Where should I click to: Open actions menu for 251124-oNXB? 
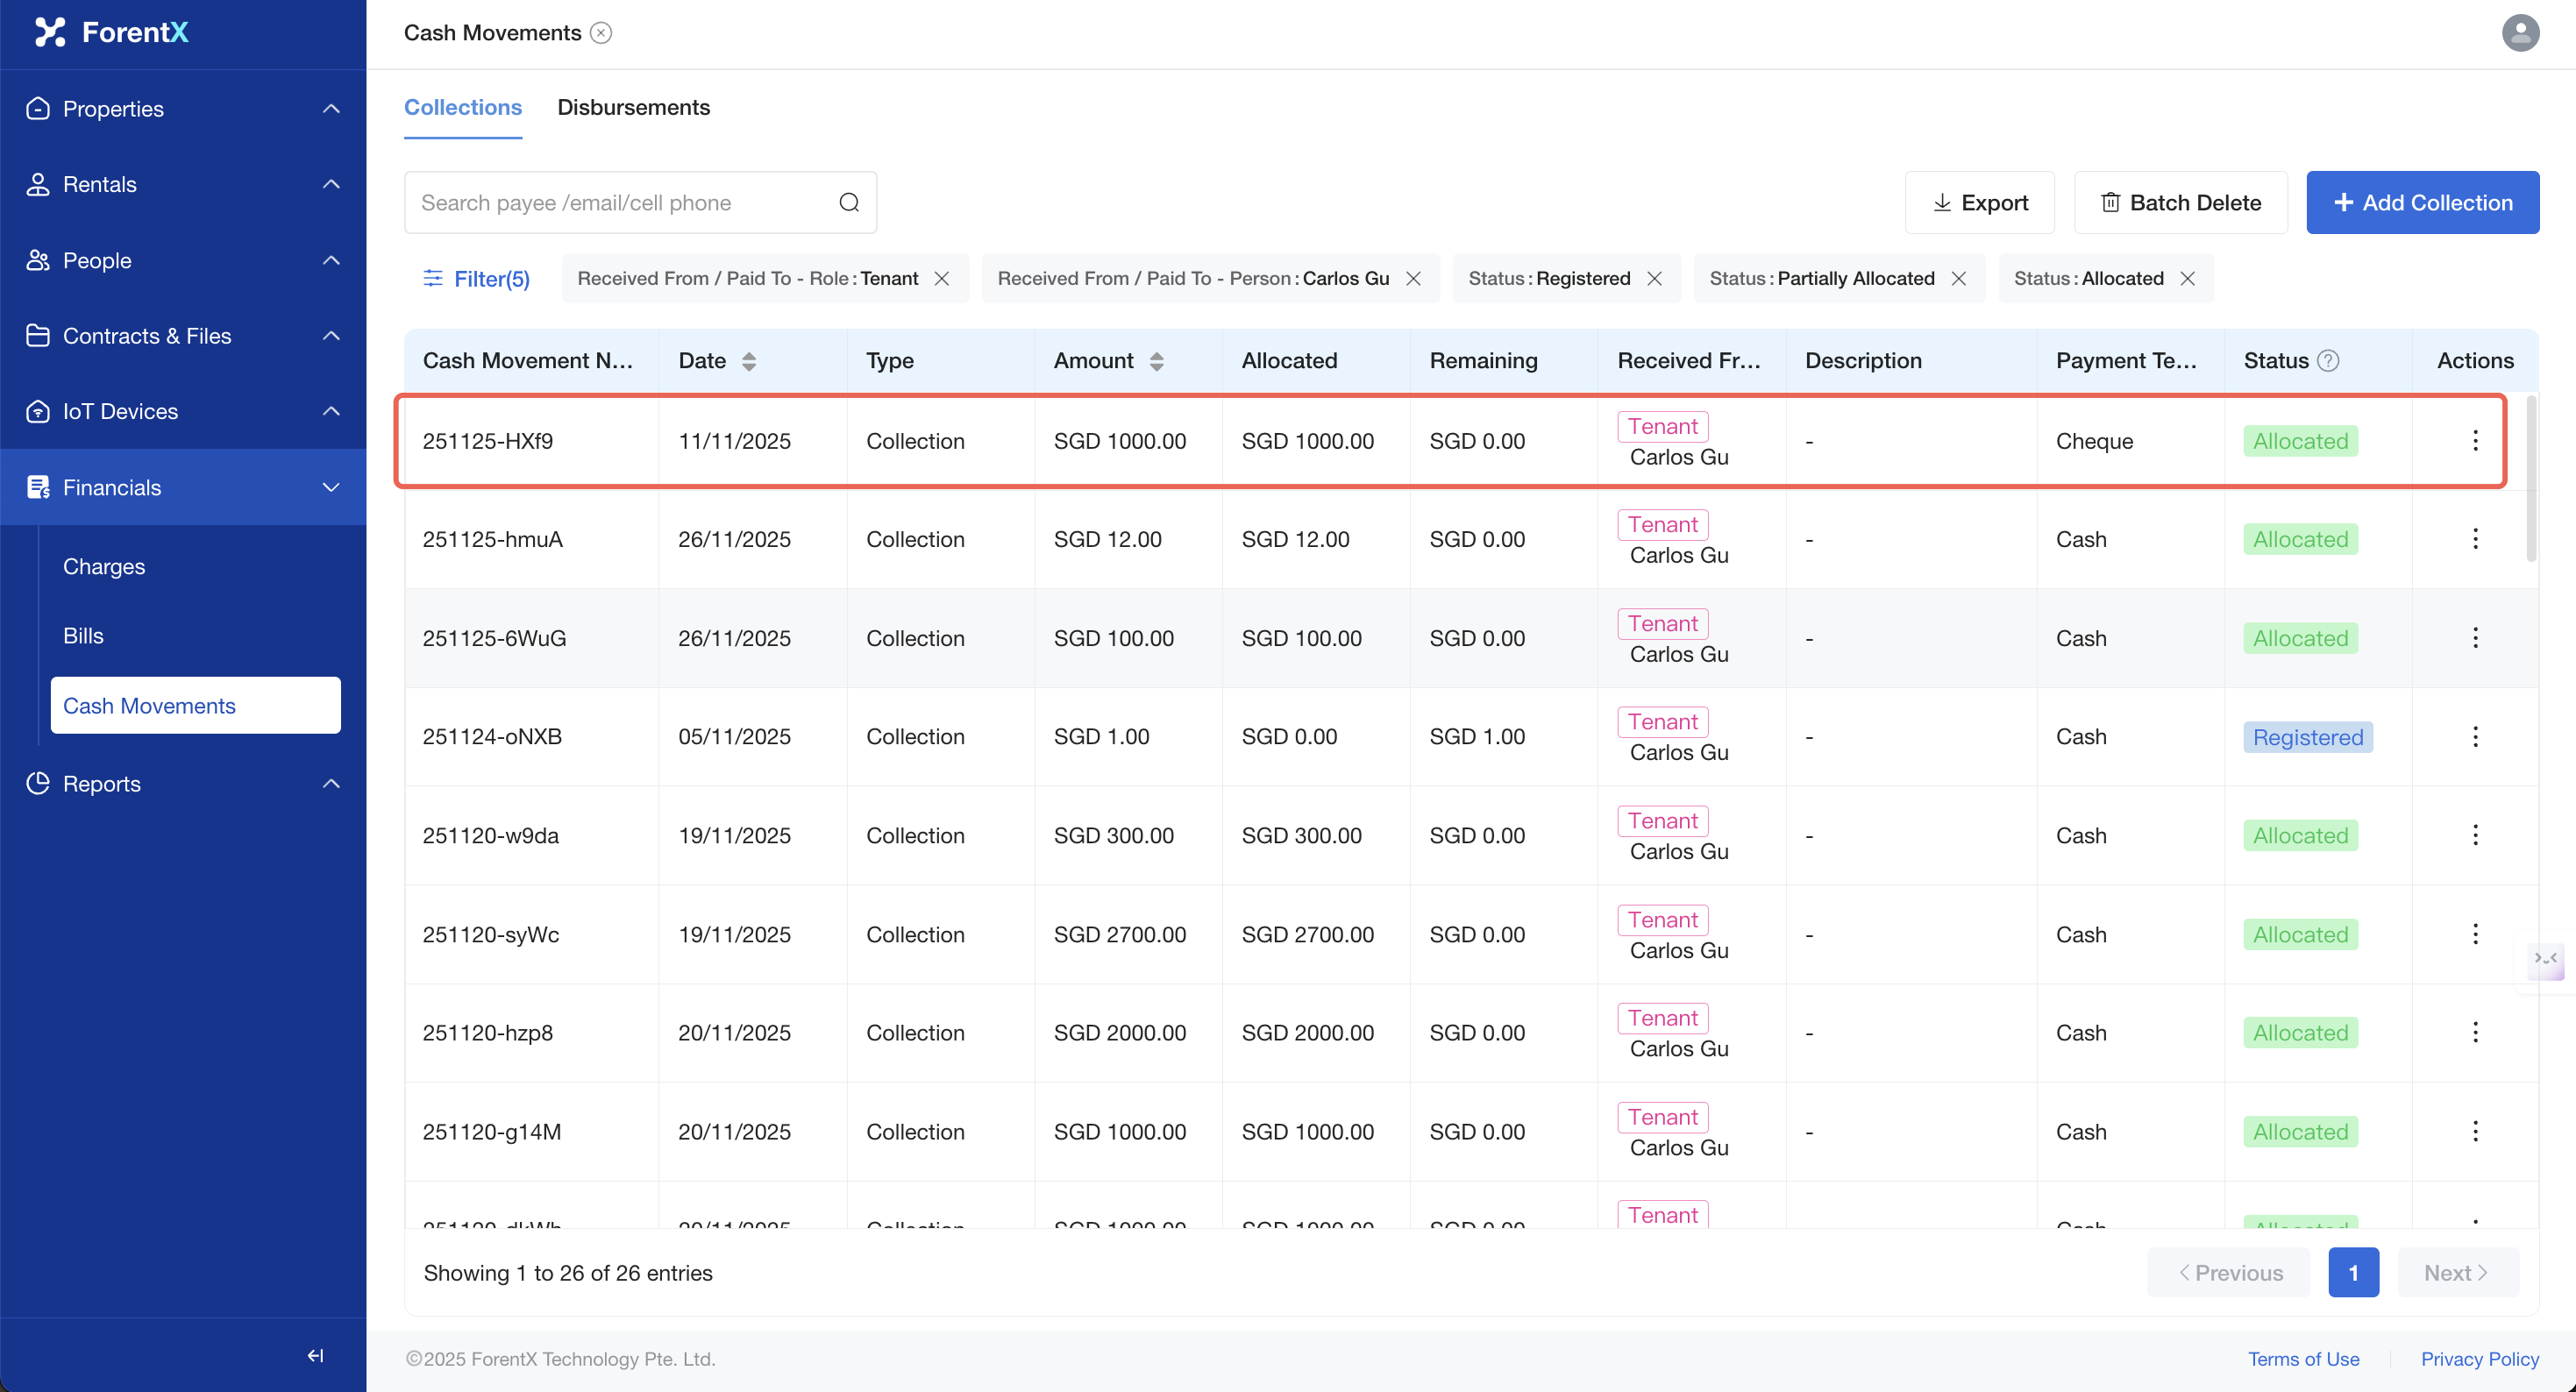click(2475, 737)
